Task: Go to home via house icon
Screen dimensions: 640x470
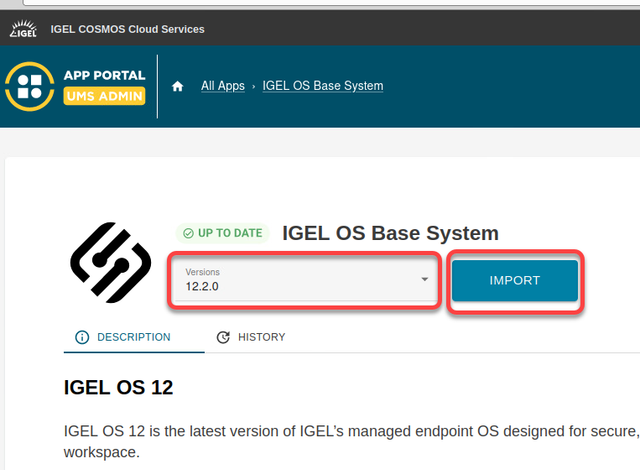Action: [178, 87]
